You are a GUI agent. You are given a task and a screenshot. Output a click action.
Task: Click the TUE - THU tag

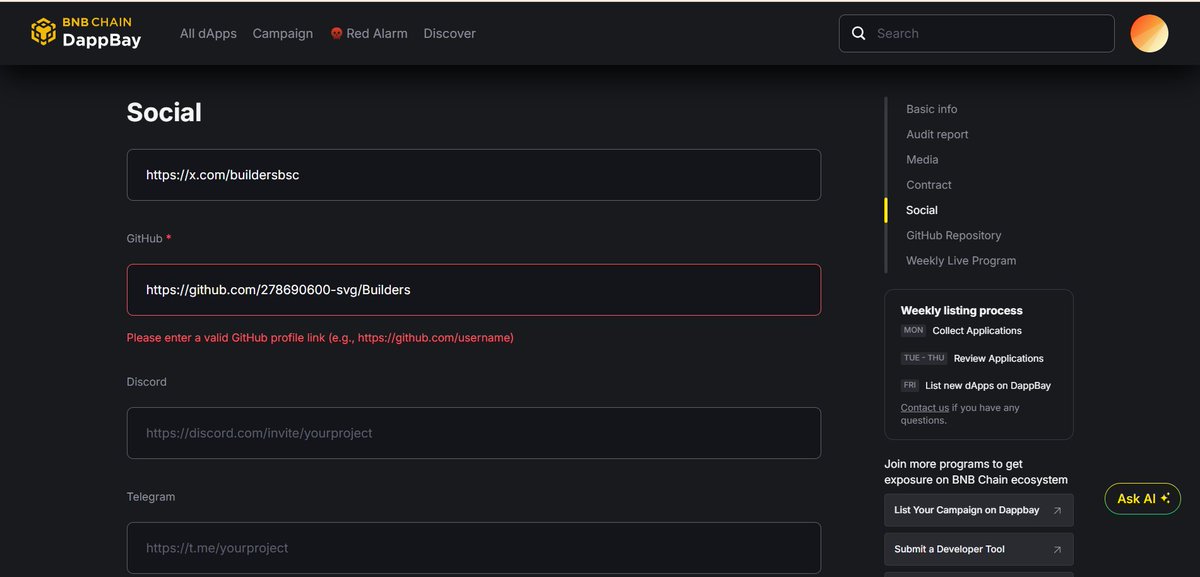pos(924,358)
